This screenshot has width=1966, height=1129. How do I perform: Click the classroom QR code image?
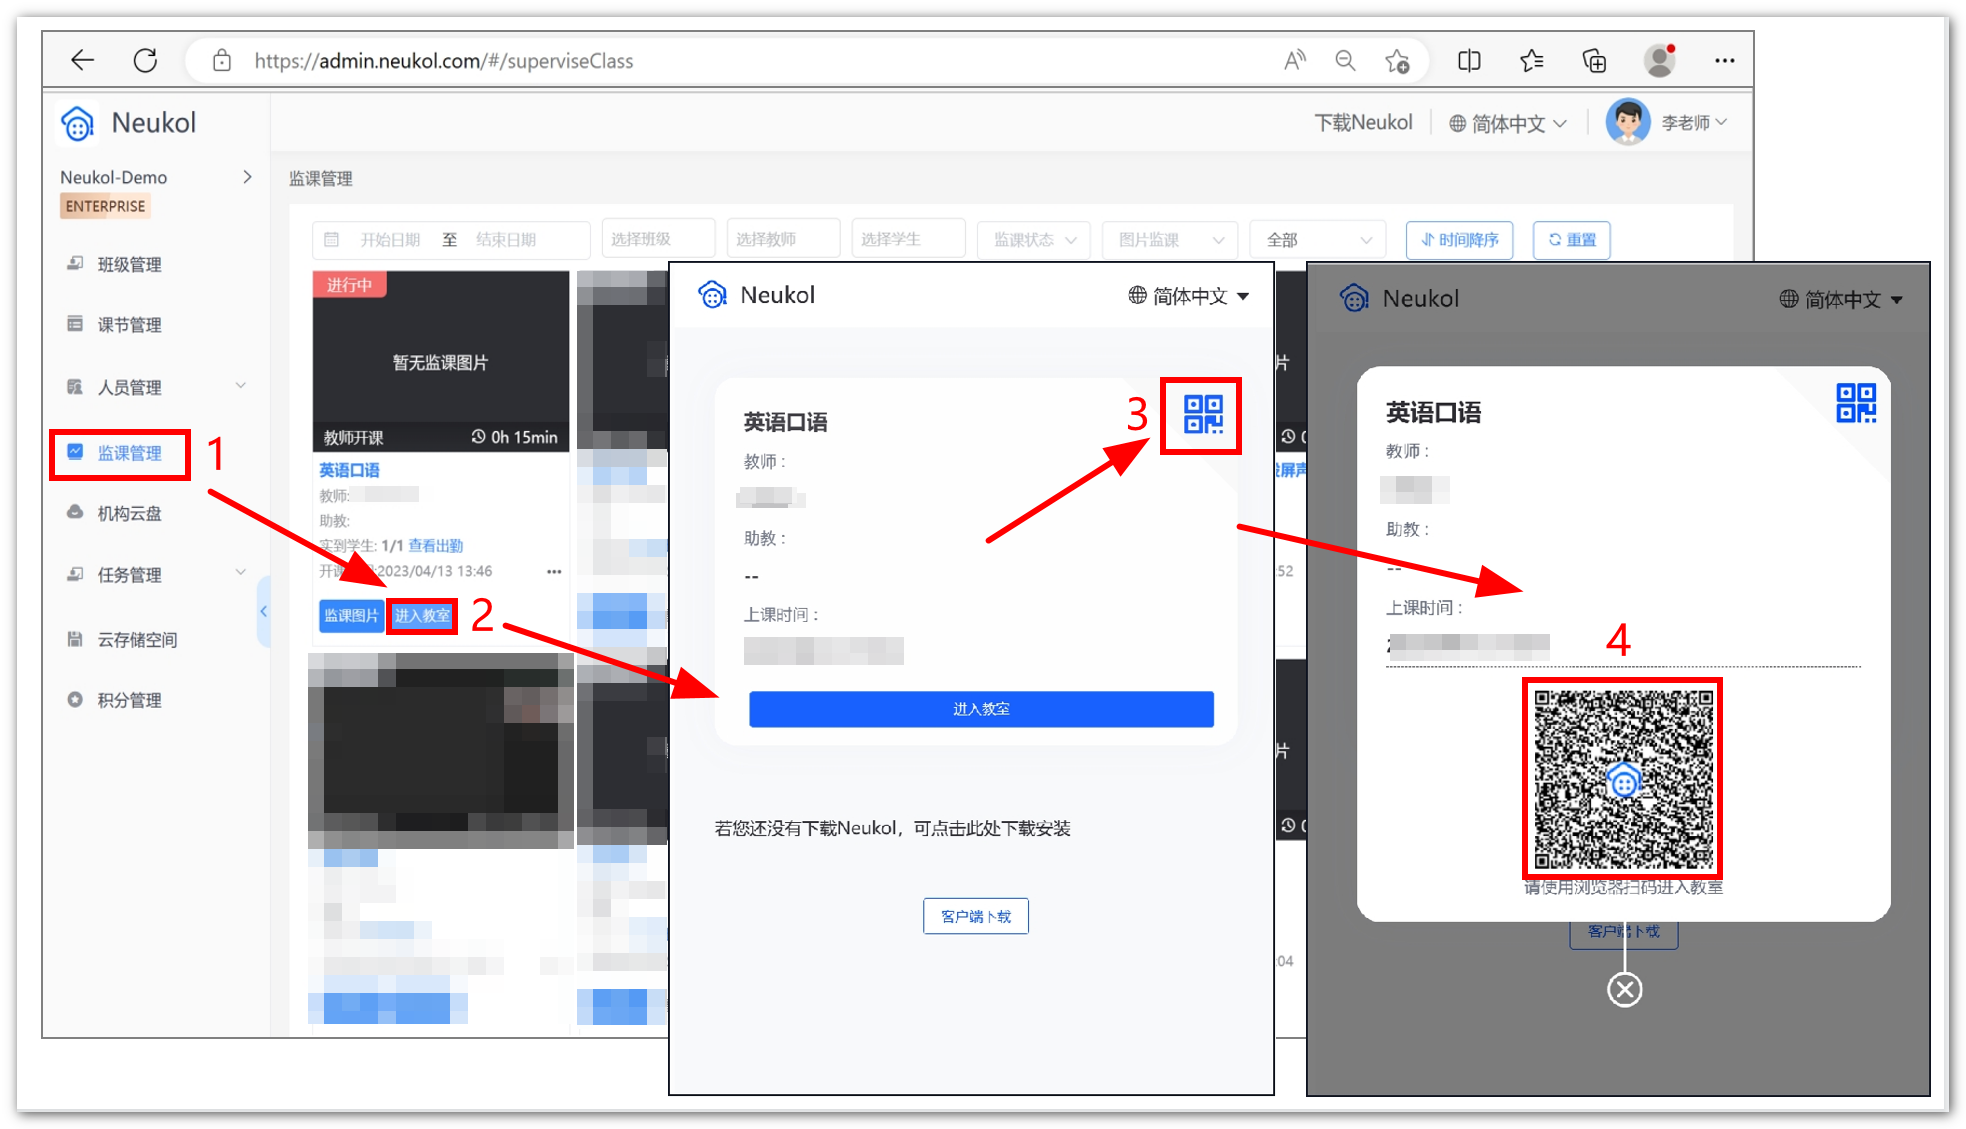pyautogui.click(x=1623, y=779)
